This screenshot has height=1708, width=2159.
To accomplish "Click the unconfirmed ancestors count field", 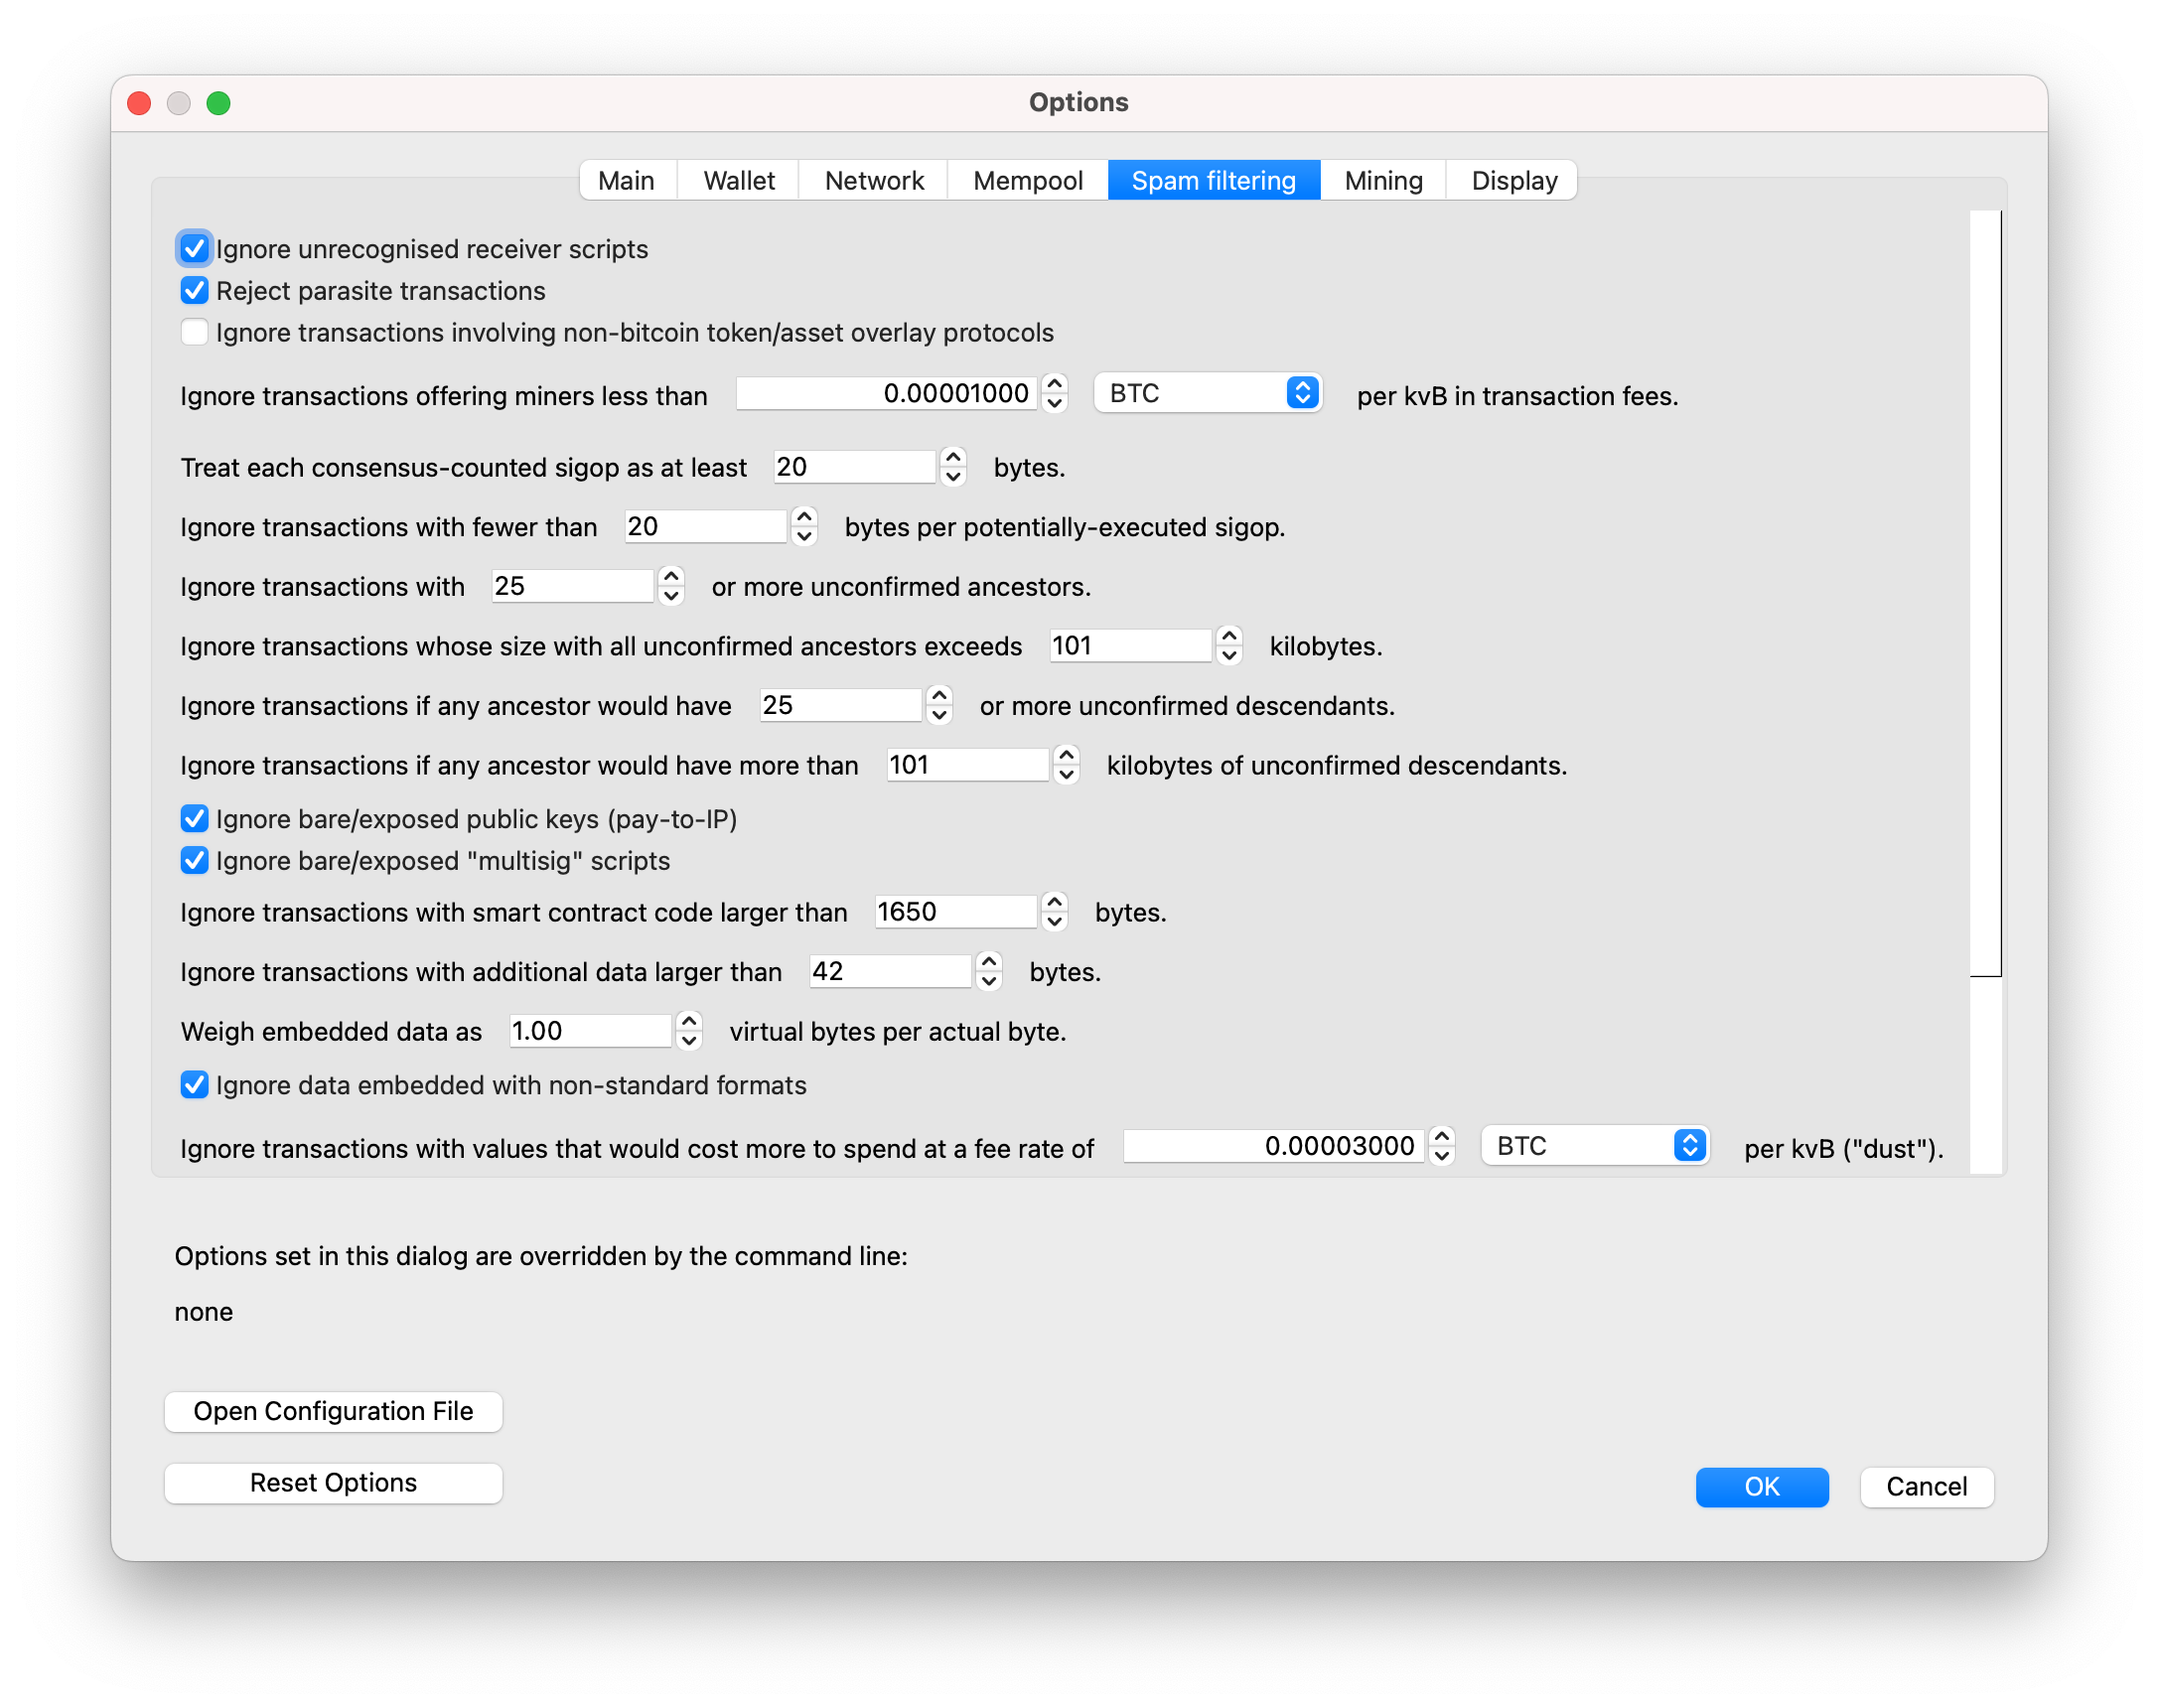I will (x=572, y=586).
